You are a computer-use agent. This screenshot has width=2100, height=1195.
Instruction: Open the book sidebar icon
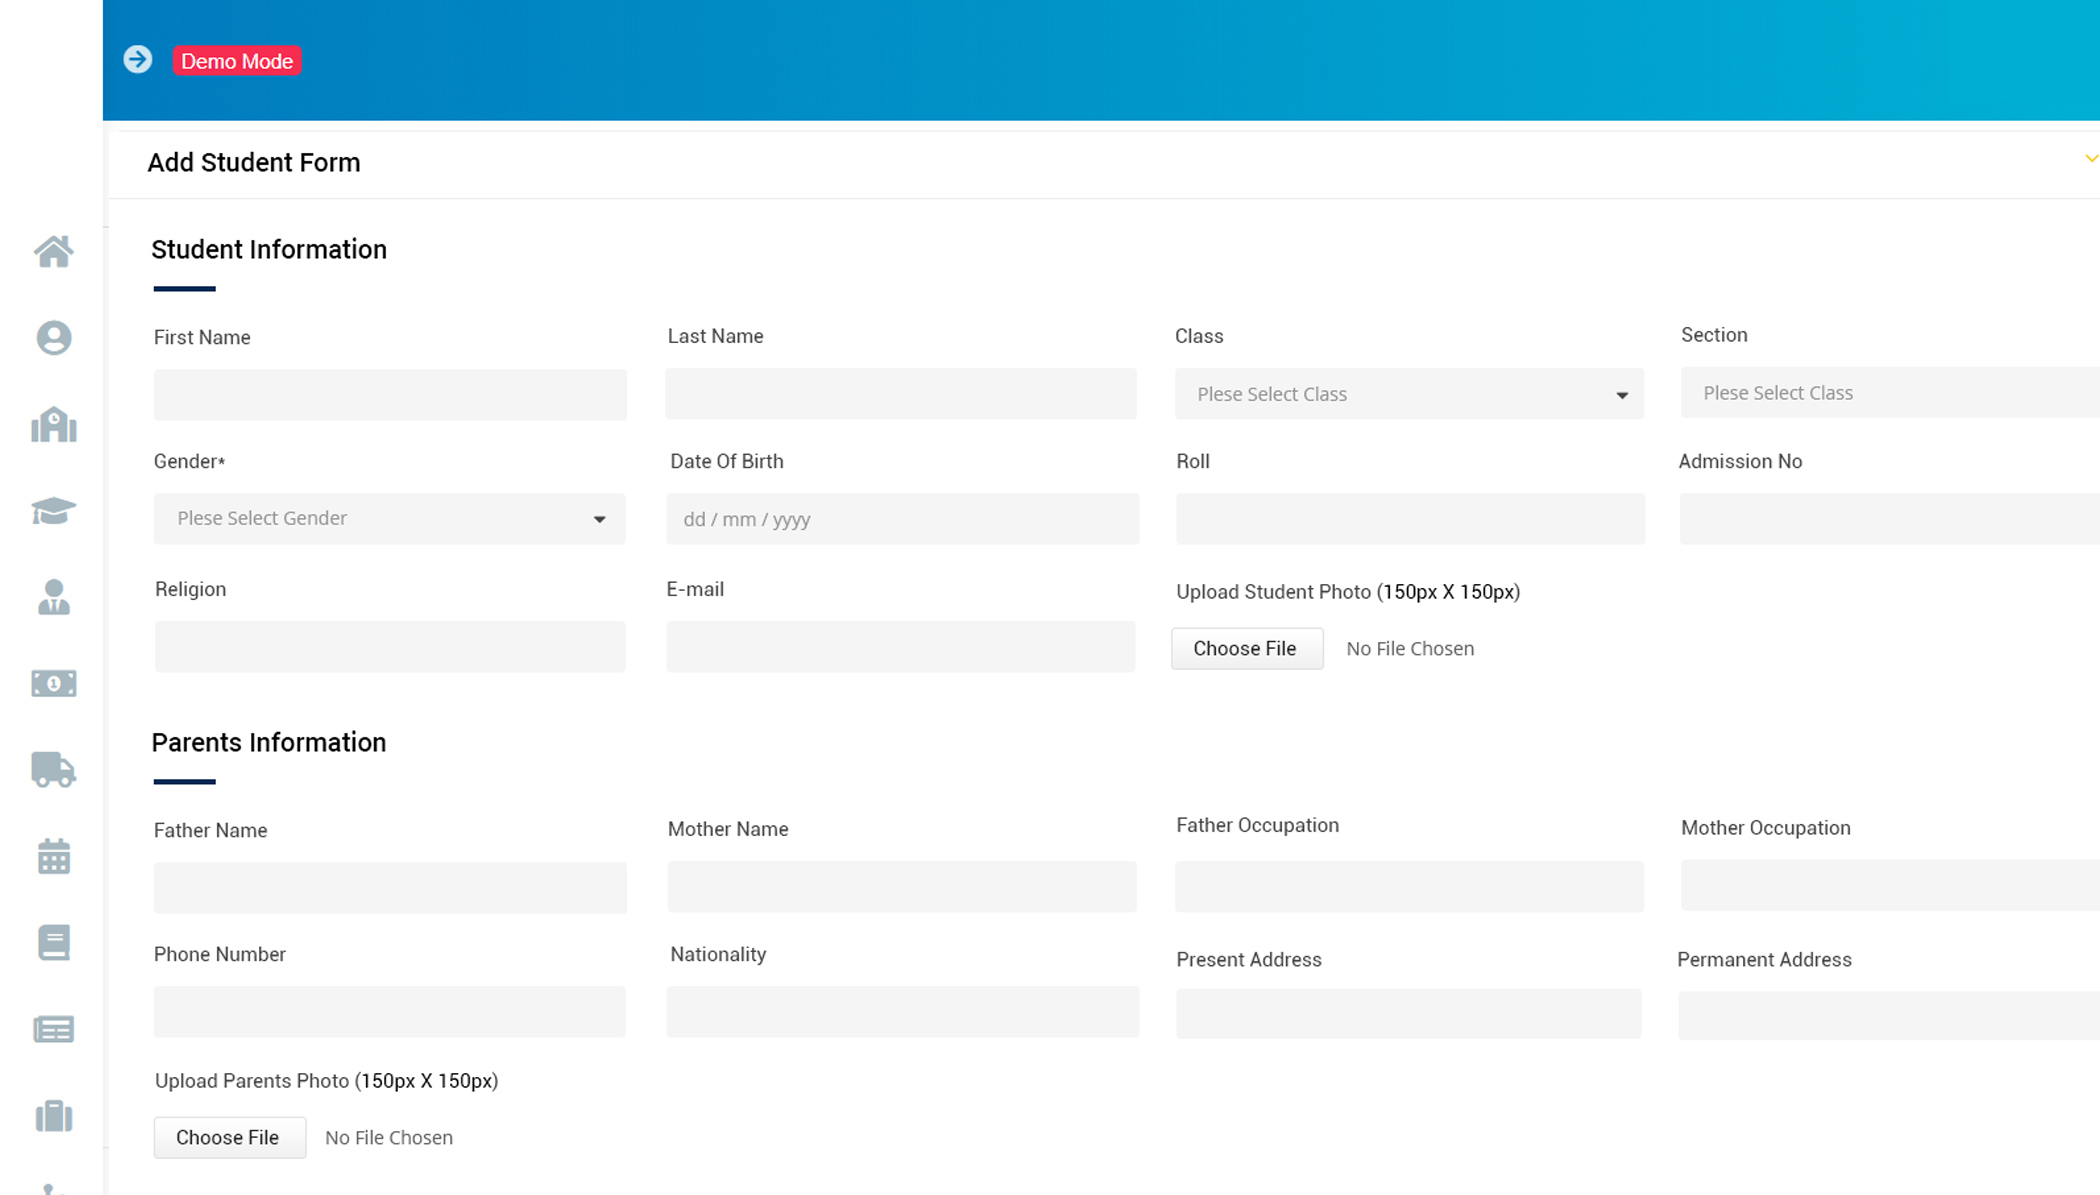(x=54, y=942)
